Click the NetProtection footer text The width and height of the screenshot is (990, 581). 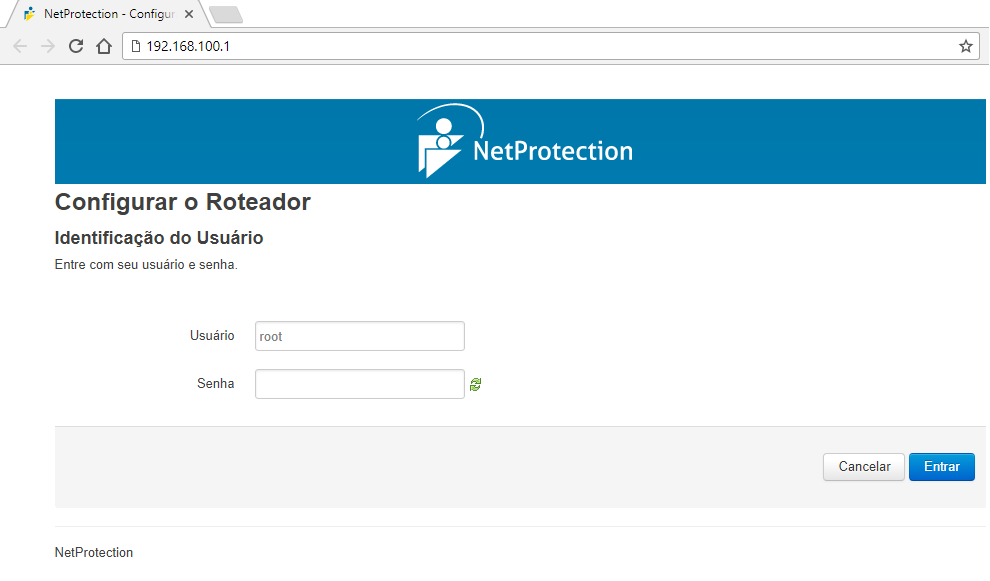tap(94, 553)
